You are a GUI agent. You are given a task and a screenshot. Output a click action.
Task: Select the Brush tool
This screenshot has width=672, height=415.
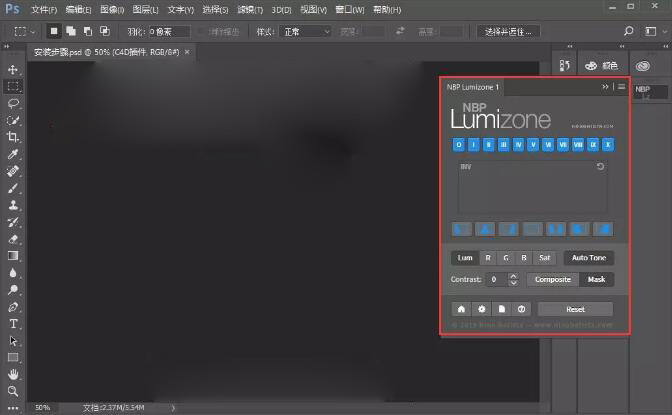(x=13, y=188)
